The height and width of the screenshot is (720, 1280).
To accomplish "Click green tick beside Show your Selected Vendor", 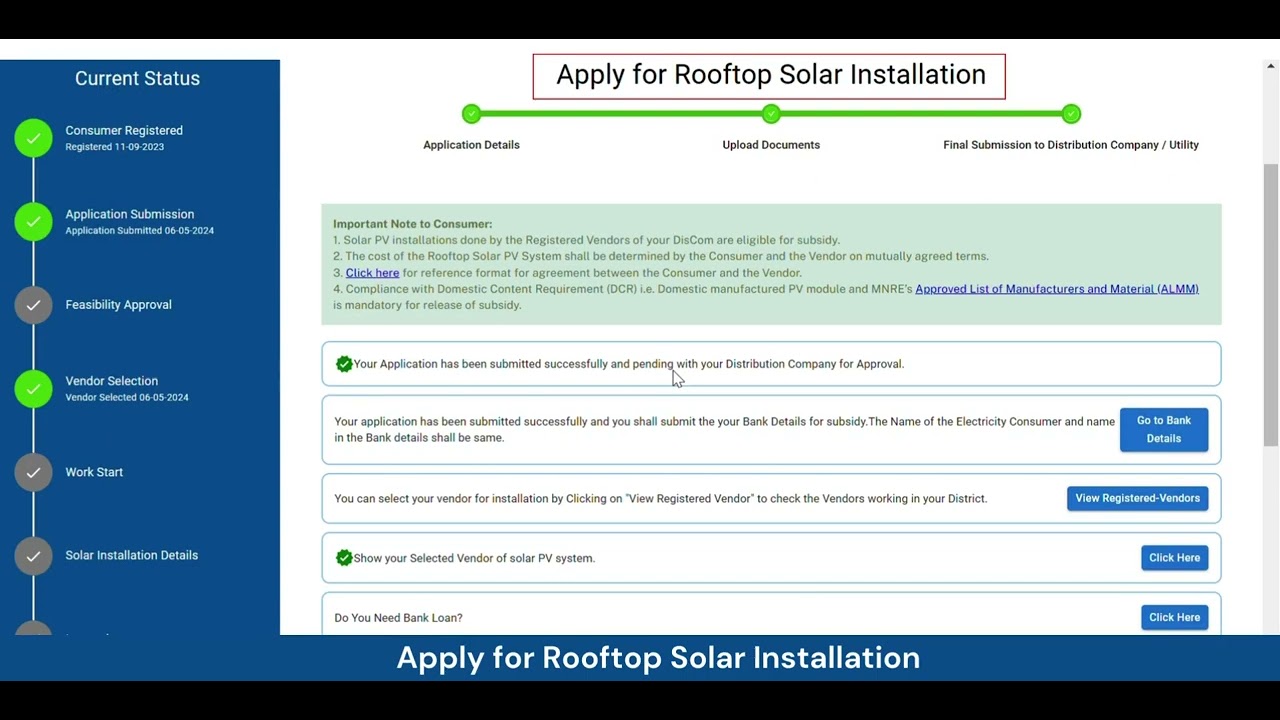I will point(344,558).
